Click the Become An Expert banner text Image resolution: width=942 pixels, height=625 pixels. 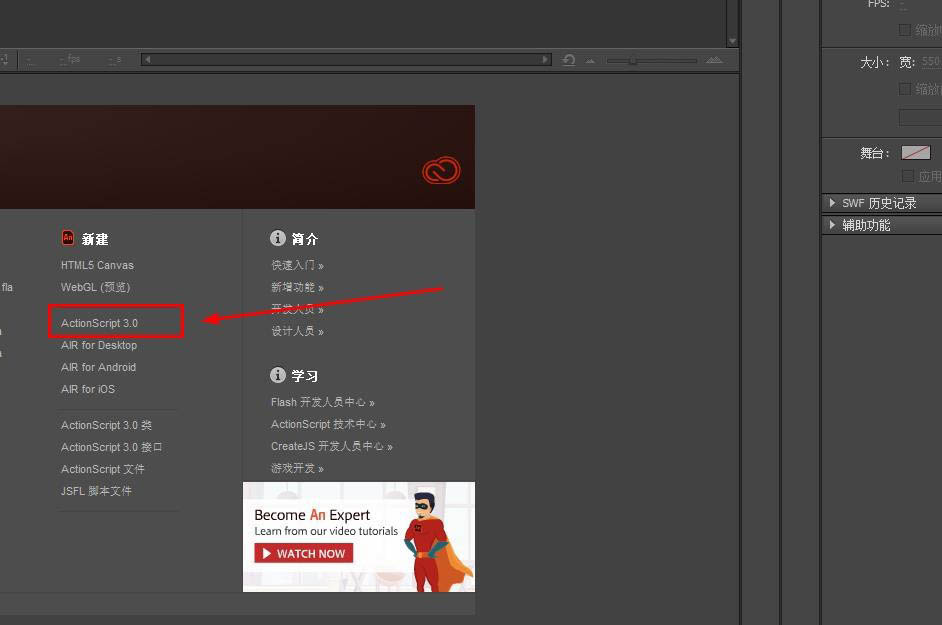coord(312,515)
